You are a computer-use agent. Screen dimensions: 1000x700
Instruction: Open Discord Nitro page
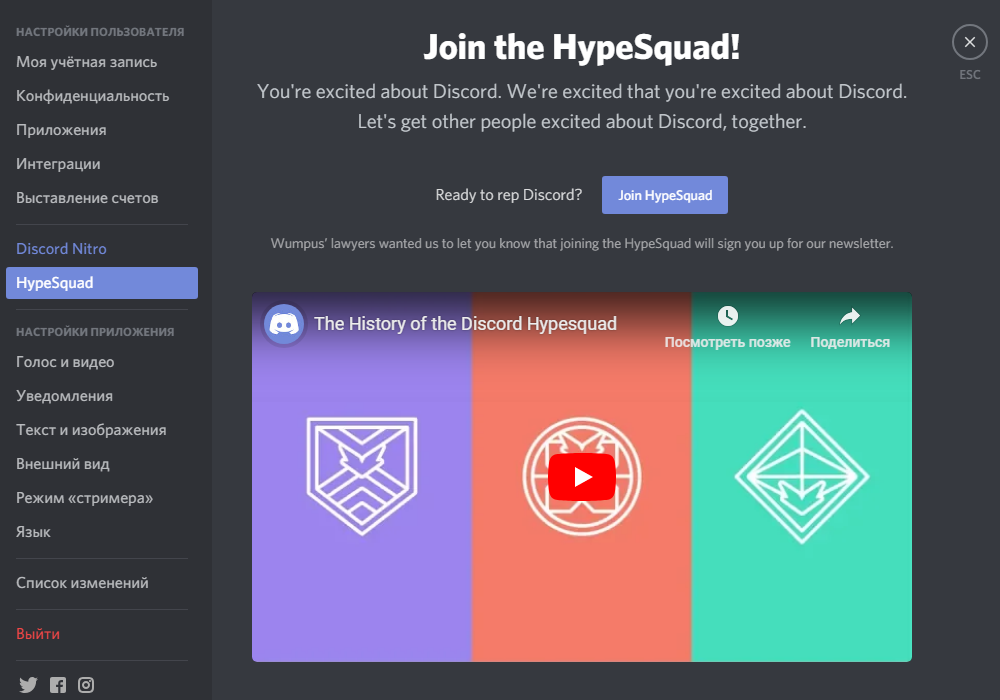tap(61, 249)
